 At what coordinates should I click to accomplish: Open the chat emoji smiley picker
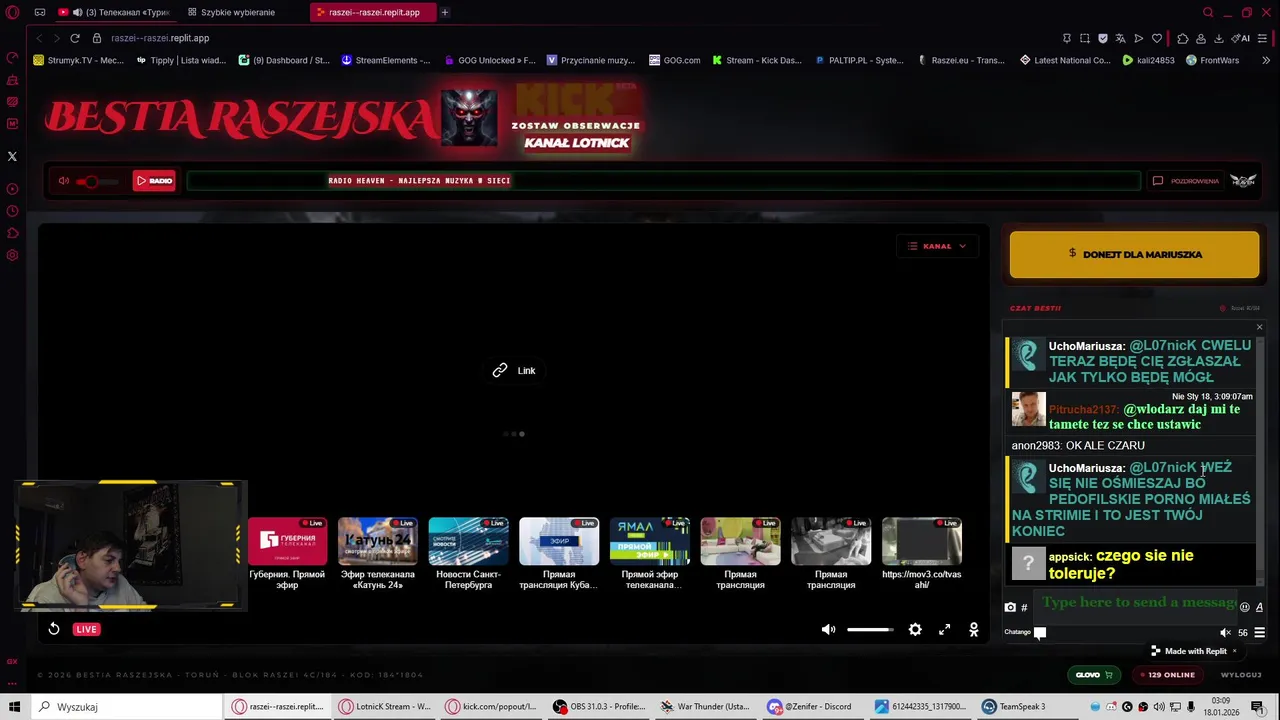1245,607
